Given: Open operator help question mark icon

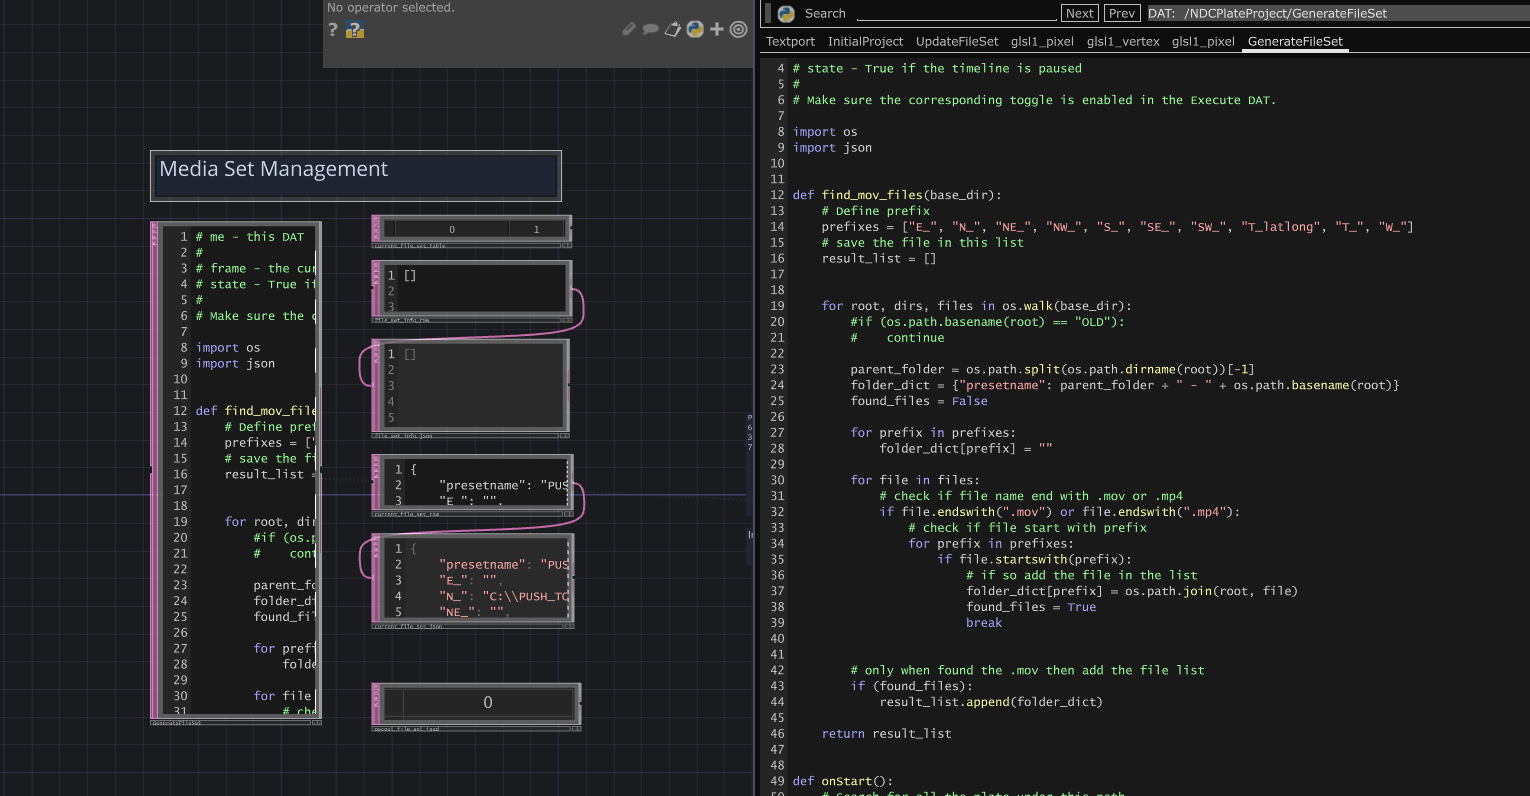Looking at the screenshot, I should point(332,30).
